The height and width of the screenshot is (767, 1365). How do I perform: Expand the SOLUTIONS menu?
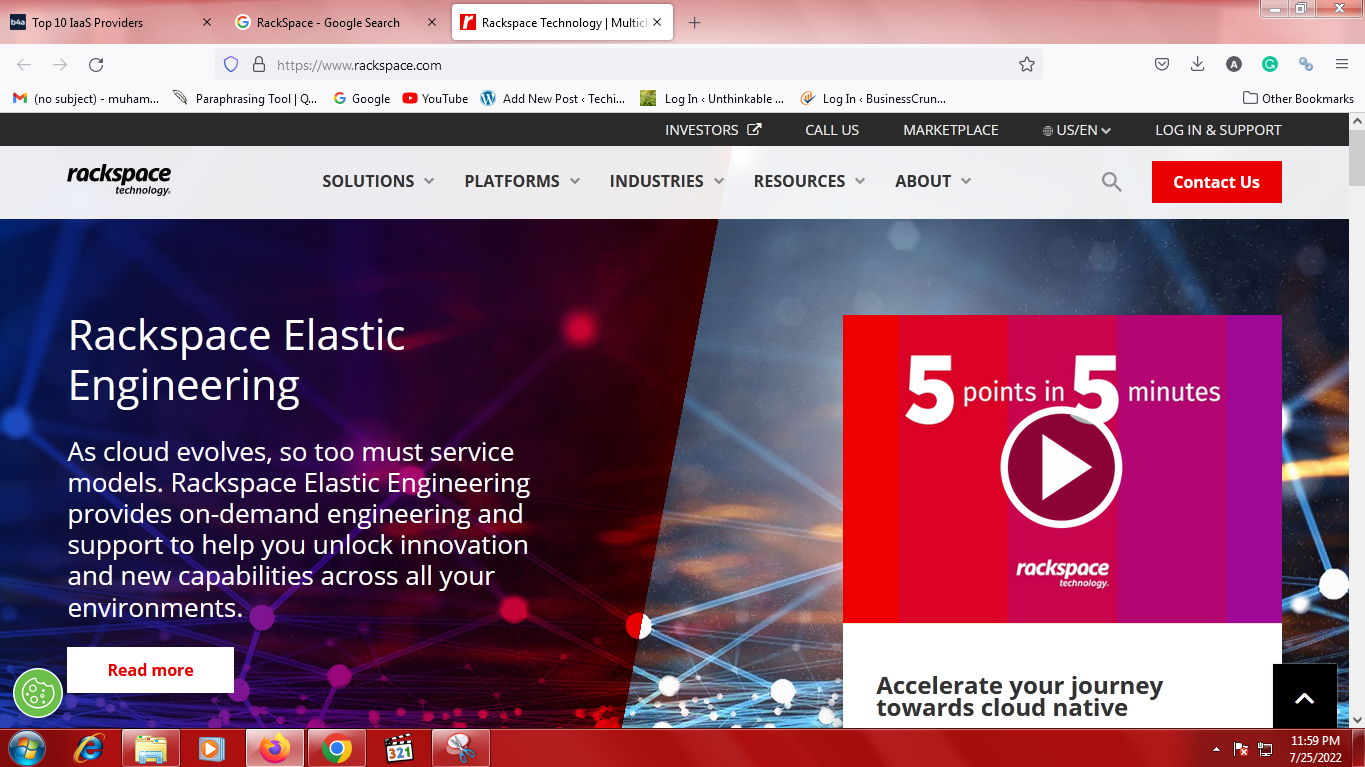click(x=378, y=181)
